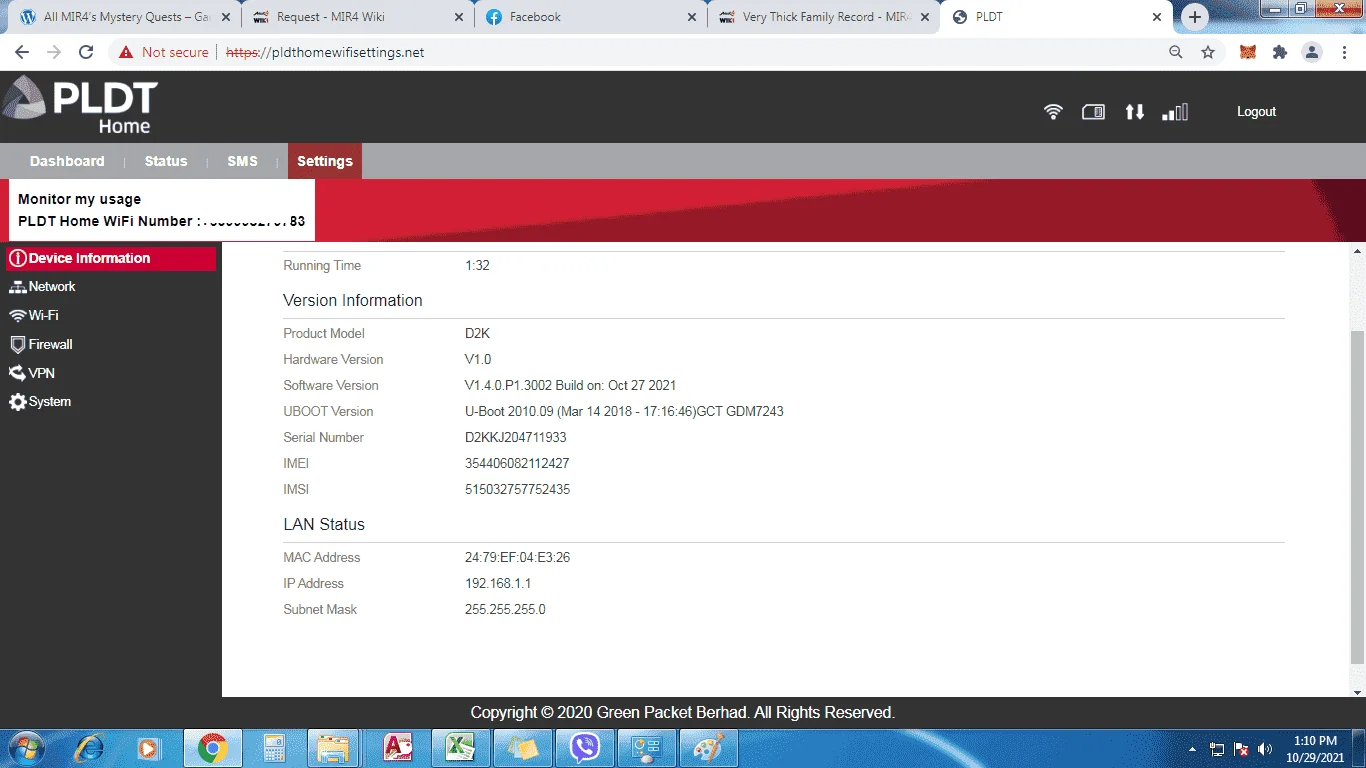Click the IP address 192.168.1.1
1366x768 pixels.
click(498, 583)
